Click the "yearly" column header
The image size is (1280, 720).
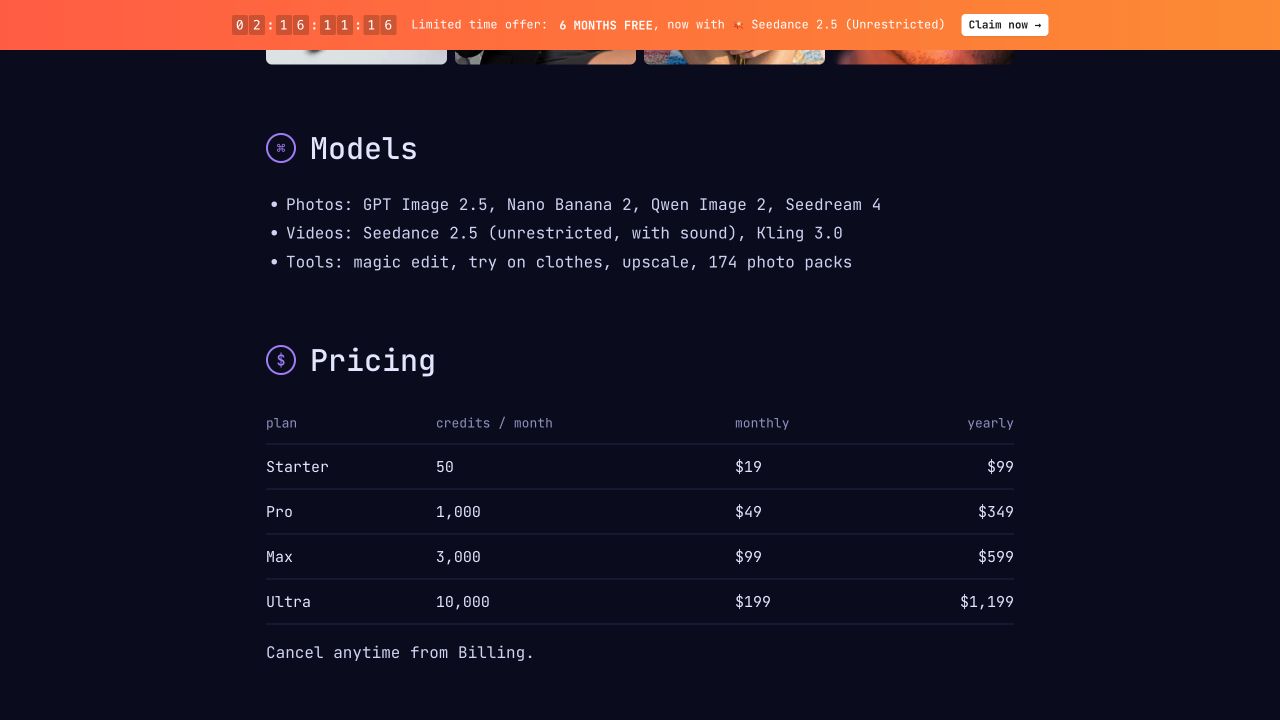tap(990, 423)
